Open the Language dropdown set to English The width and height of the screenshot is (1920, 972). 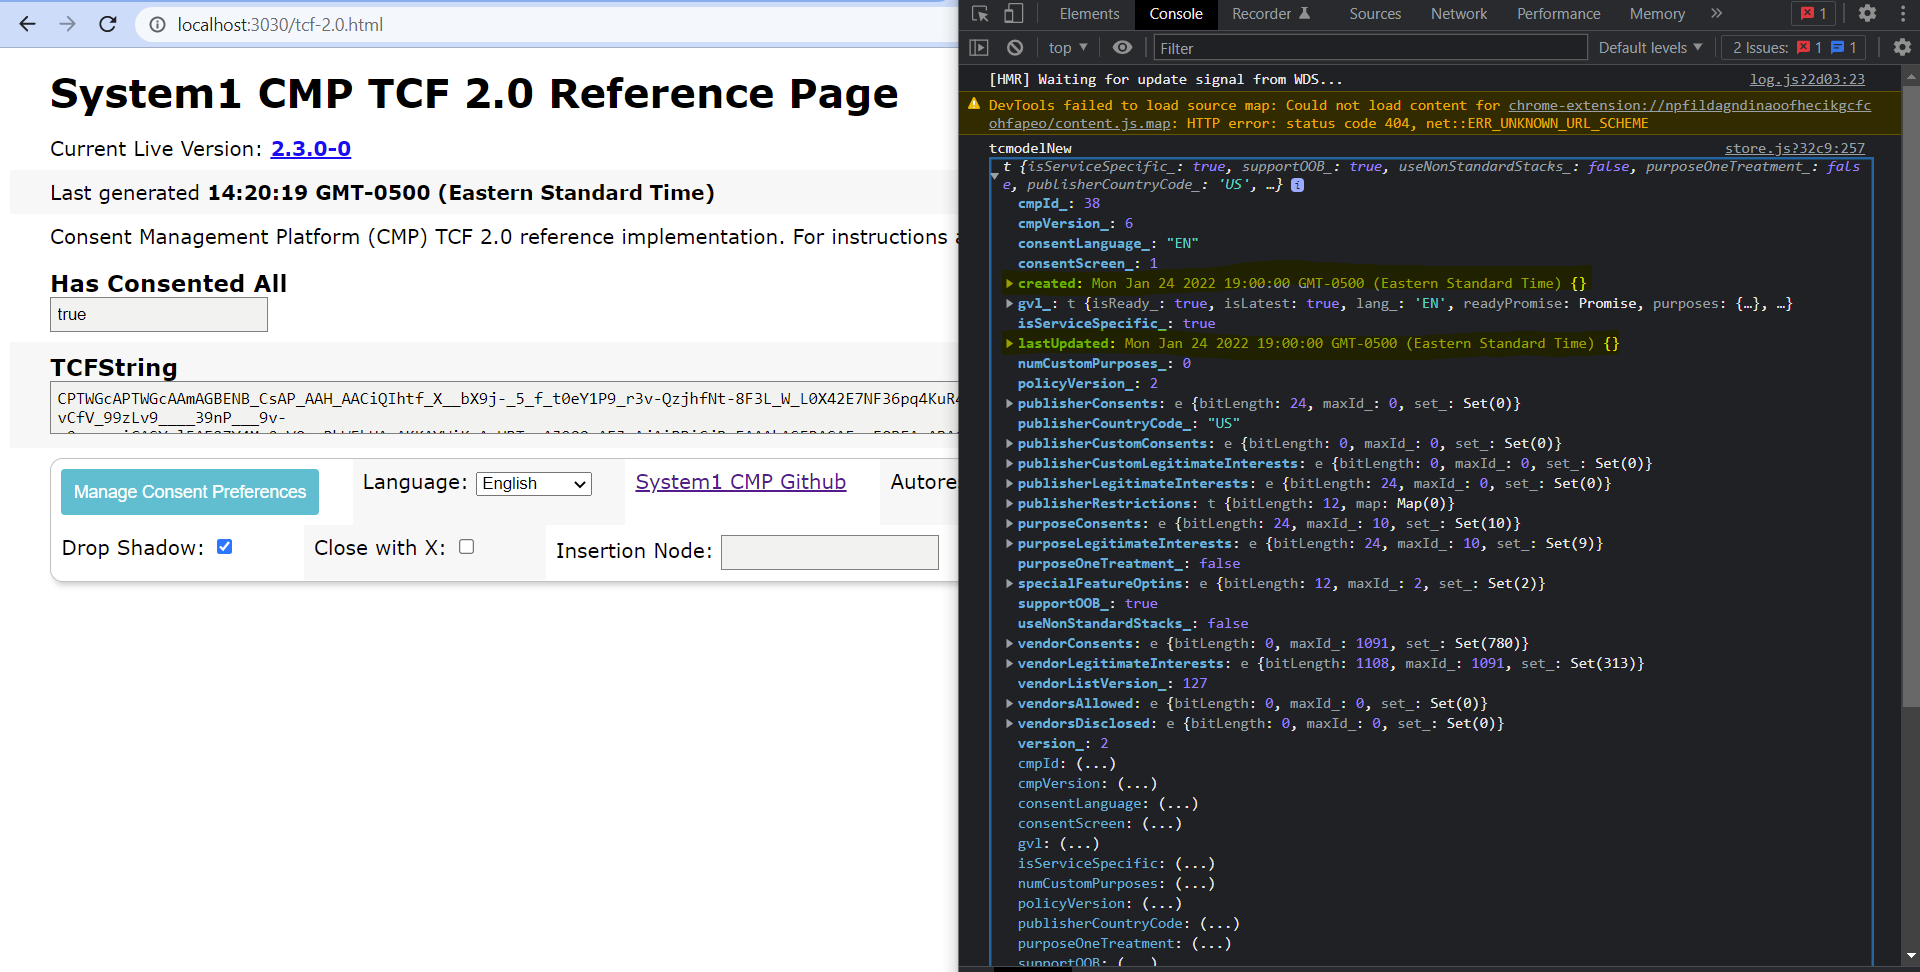tap(534, 484)
